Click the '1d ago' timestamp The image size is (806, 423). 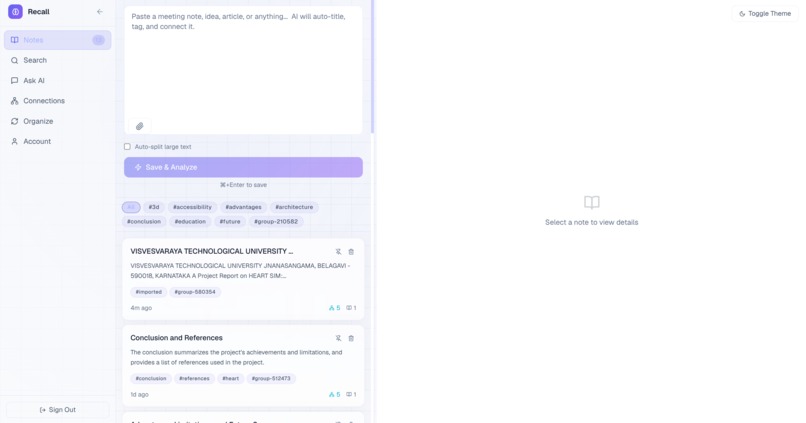pos(139,395)
